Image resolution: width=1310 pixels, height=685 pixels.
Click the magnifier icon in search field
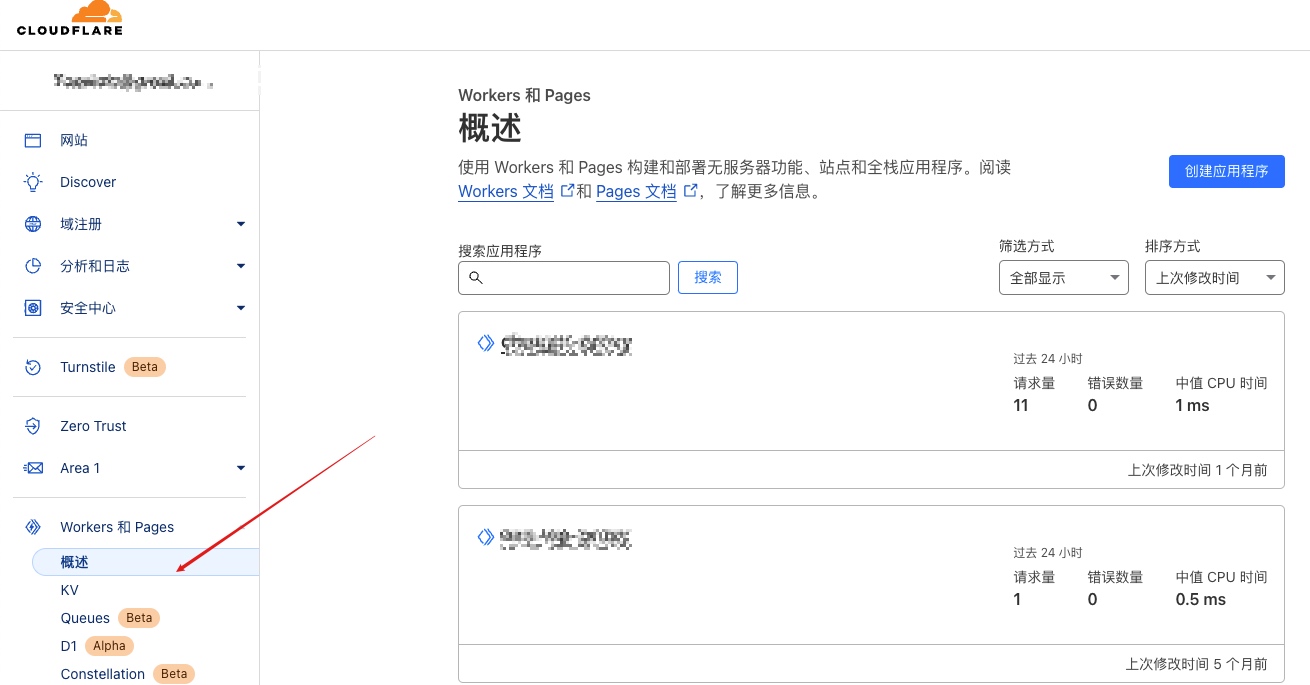click(476, 278)
